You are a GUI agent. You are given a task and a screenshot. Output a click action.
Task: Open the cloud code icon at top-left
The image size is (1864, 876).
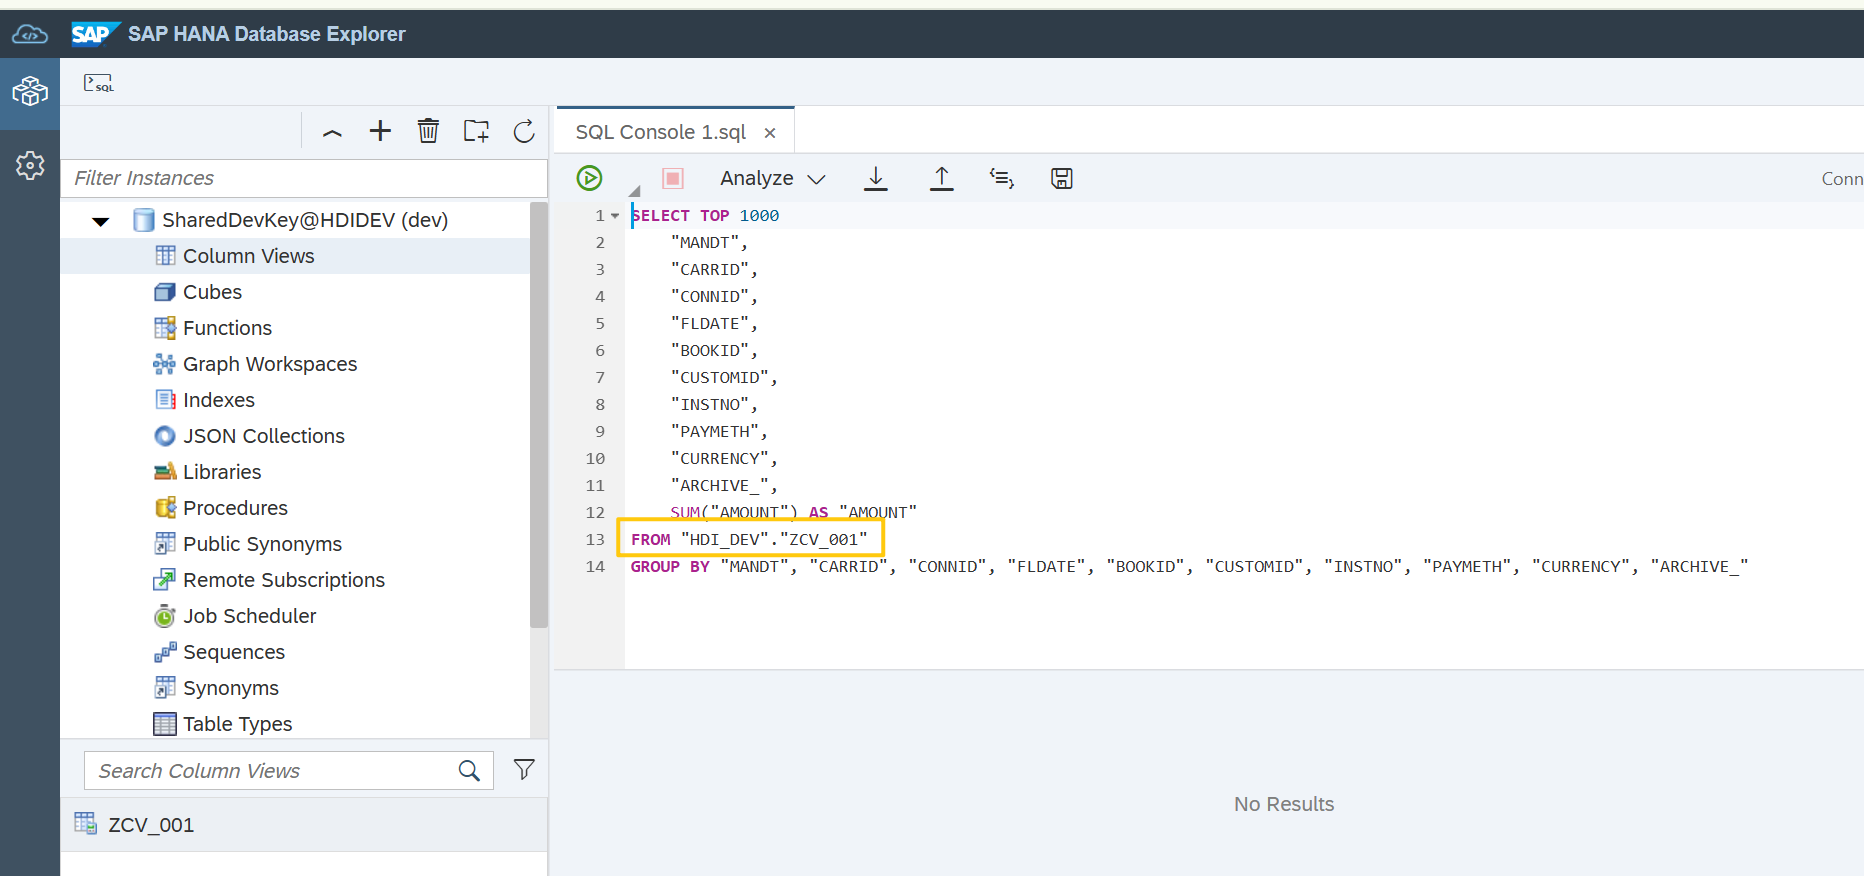[x=30, y=35]
